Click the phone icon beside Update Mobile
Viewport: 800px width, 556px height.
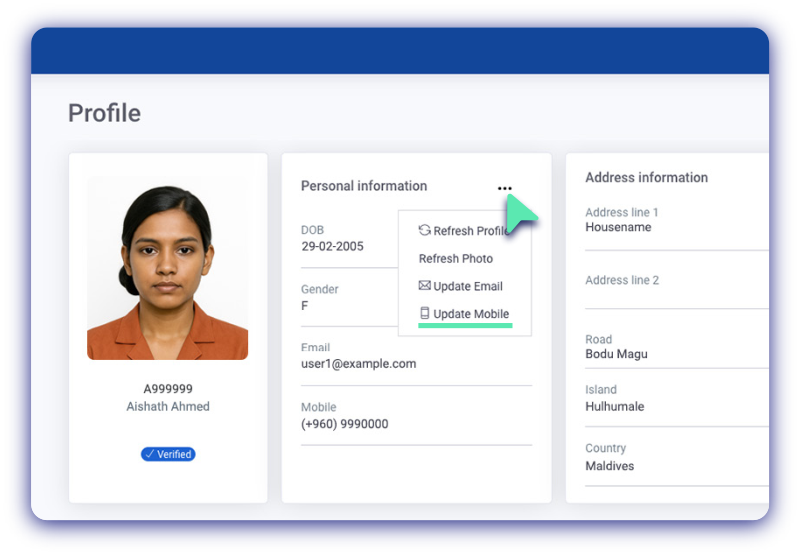coord(424,314)
